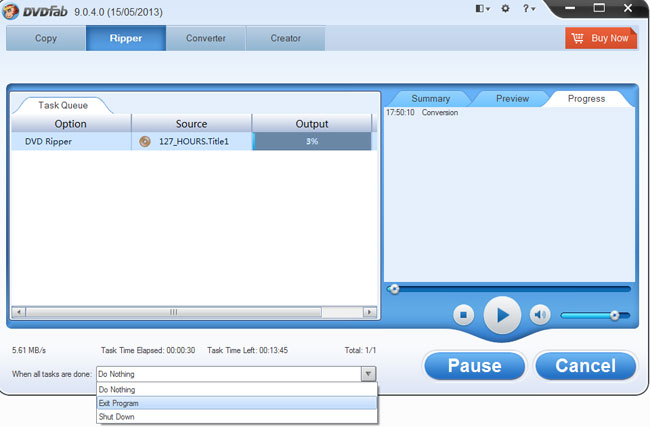The width and height of the screenshot is (650, 427).
Task: Choose 'Shut Down' from the list
Action: point(237,417)
